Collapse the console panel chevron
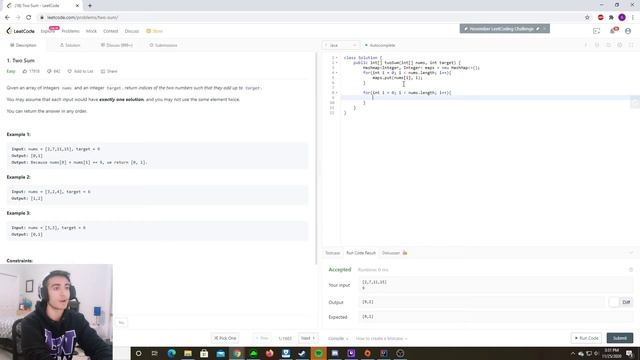Screen dimensions: 640x360 tap(631, 253)
